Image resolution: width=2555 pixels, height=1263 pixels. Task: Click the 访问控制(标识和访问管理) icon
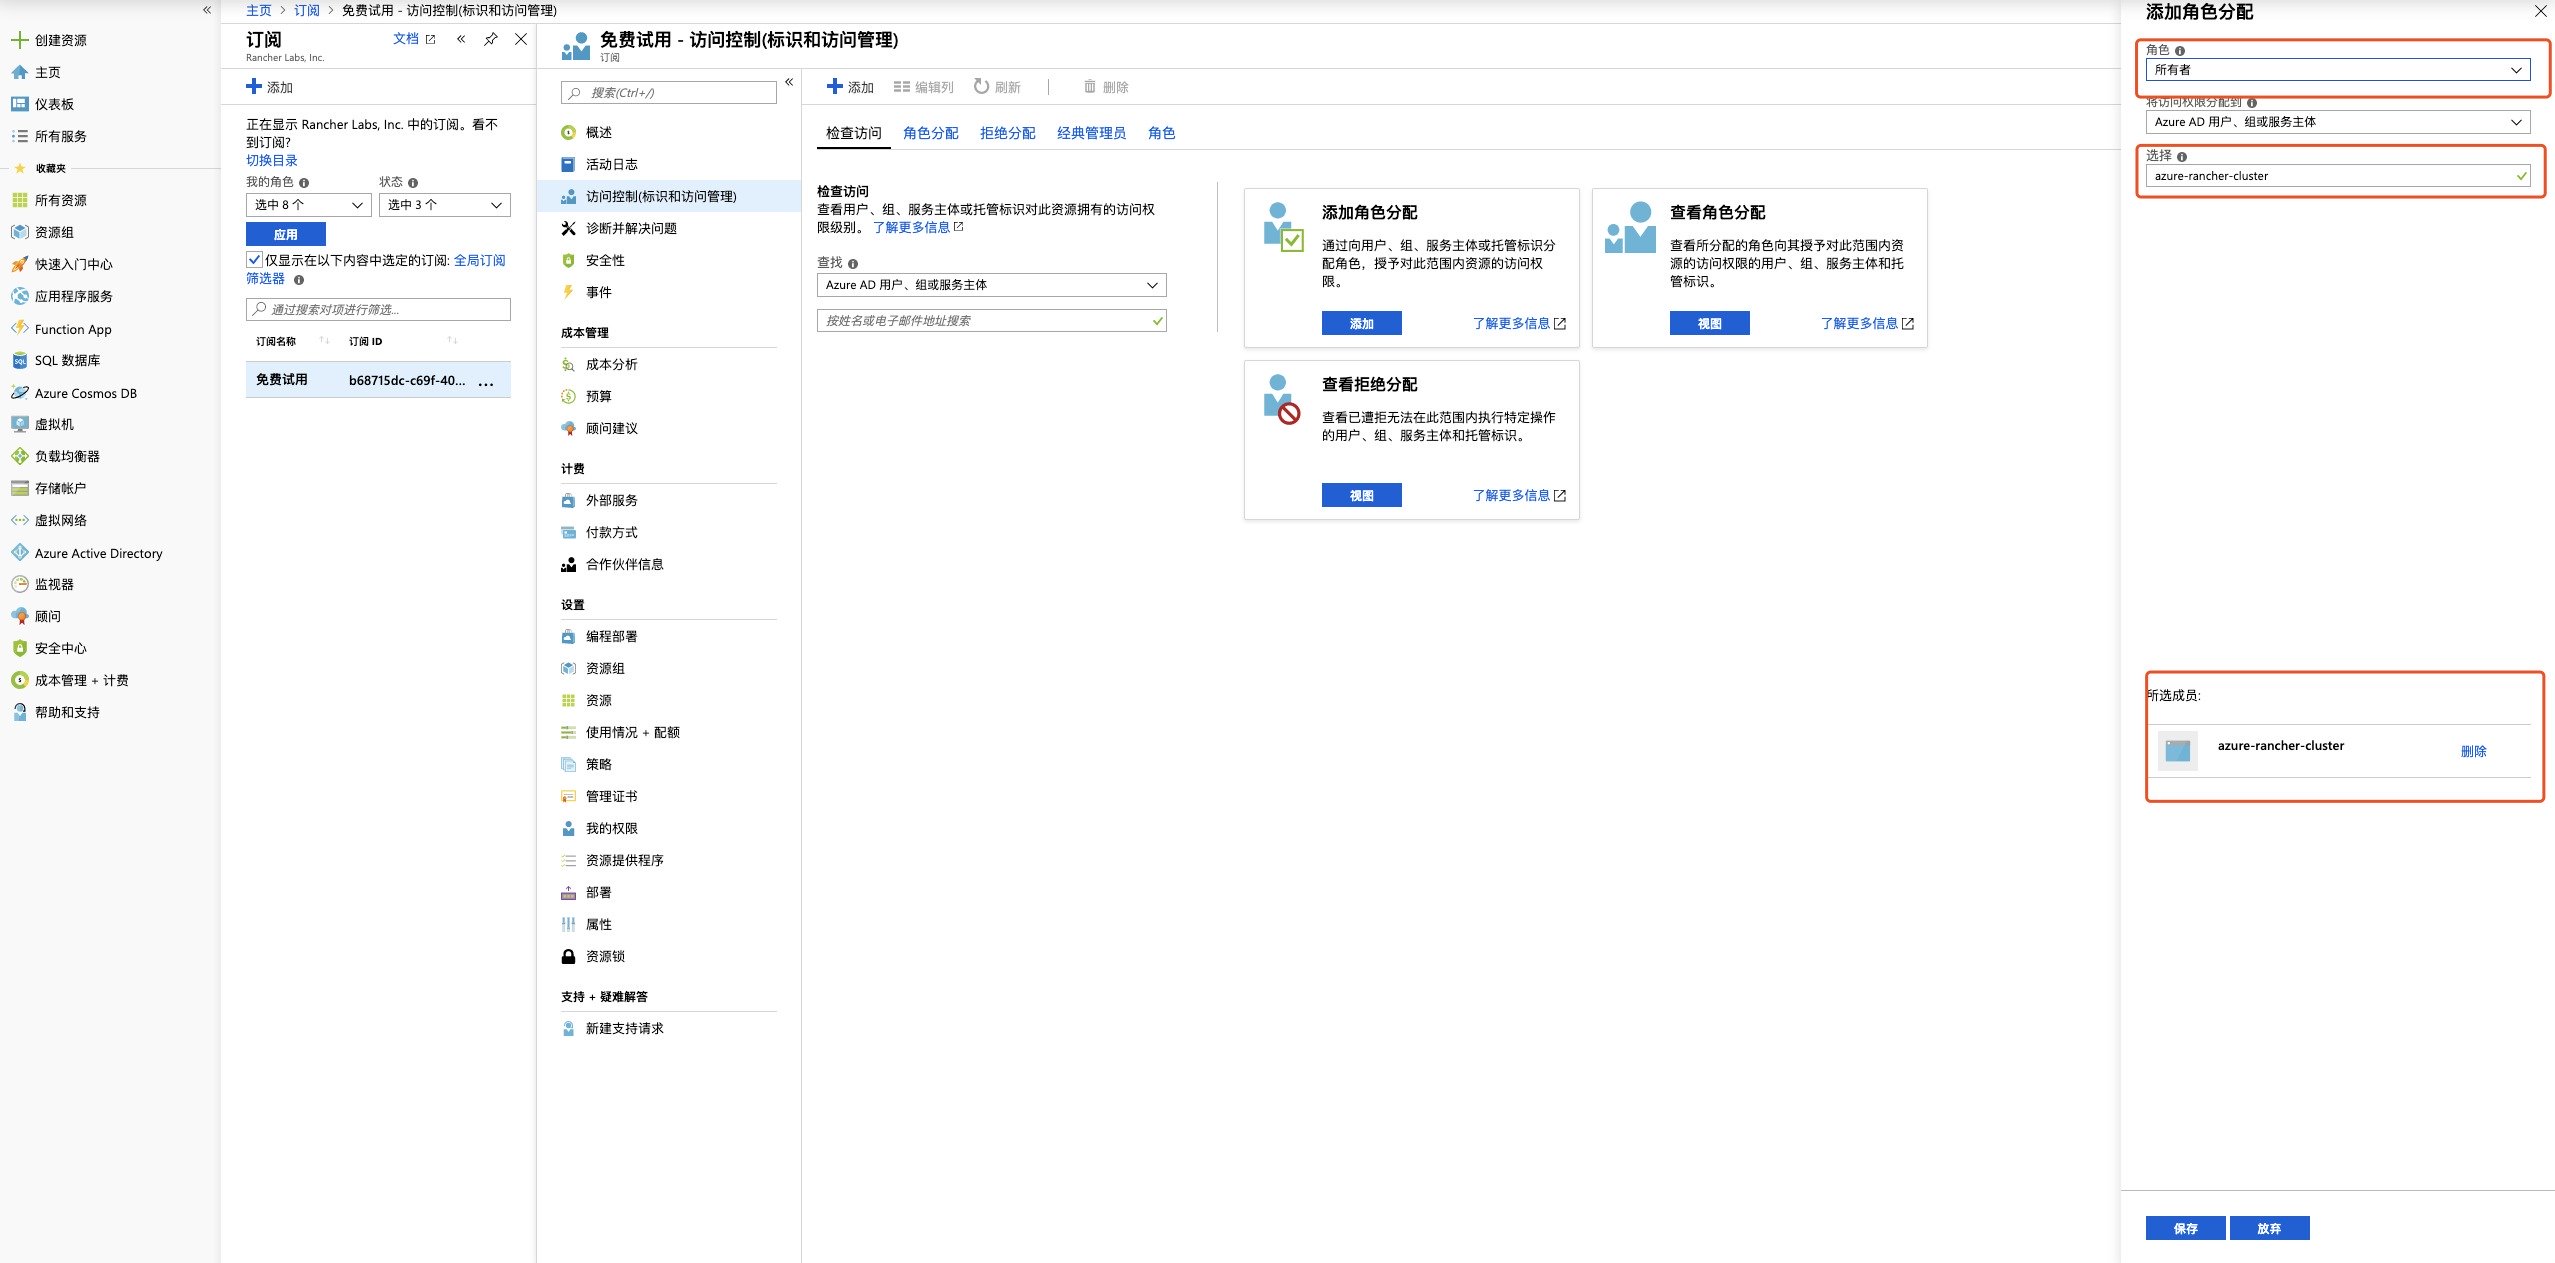[x=565, y=194]
